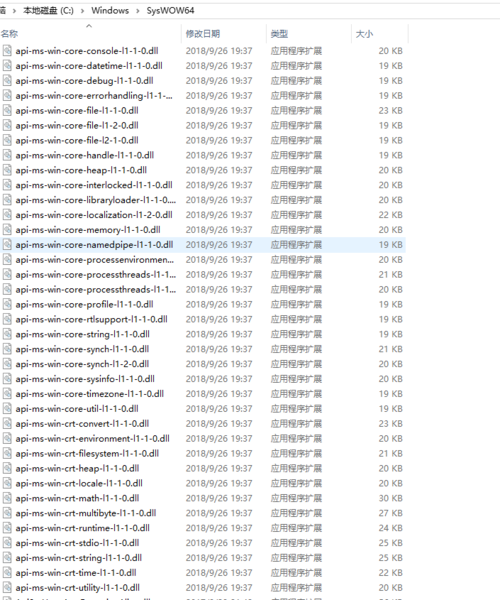The image size is (500, 600).
Task: Click the icon for api-ms-win-core-memory-l1-1-0.dll
Action: tap(7, 230)
